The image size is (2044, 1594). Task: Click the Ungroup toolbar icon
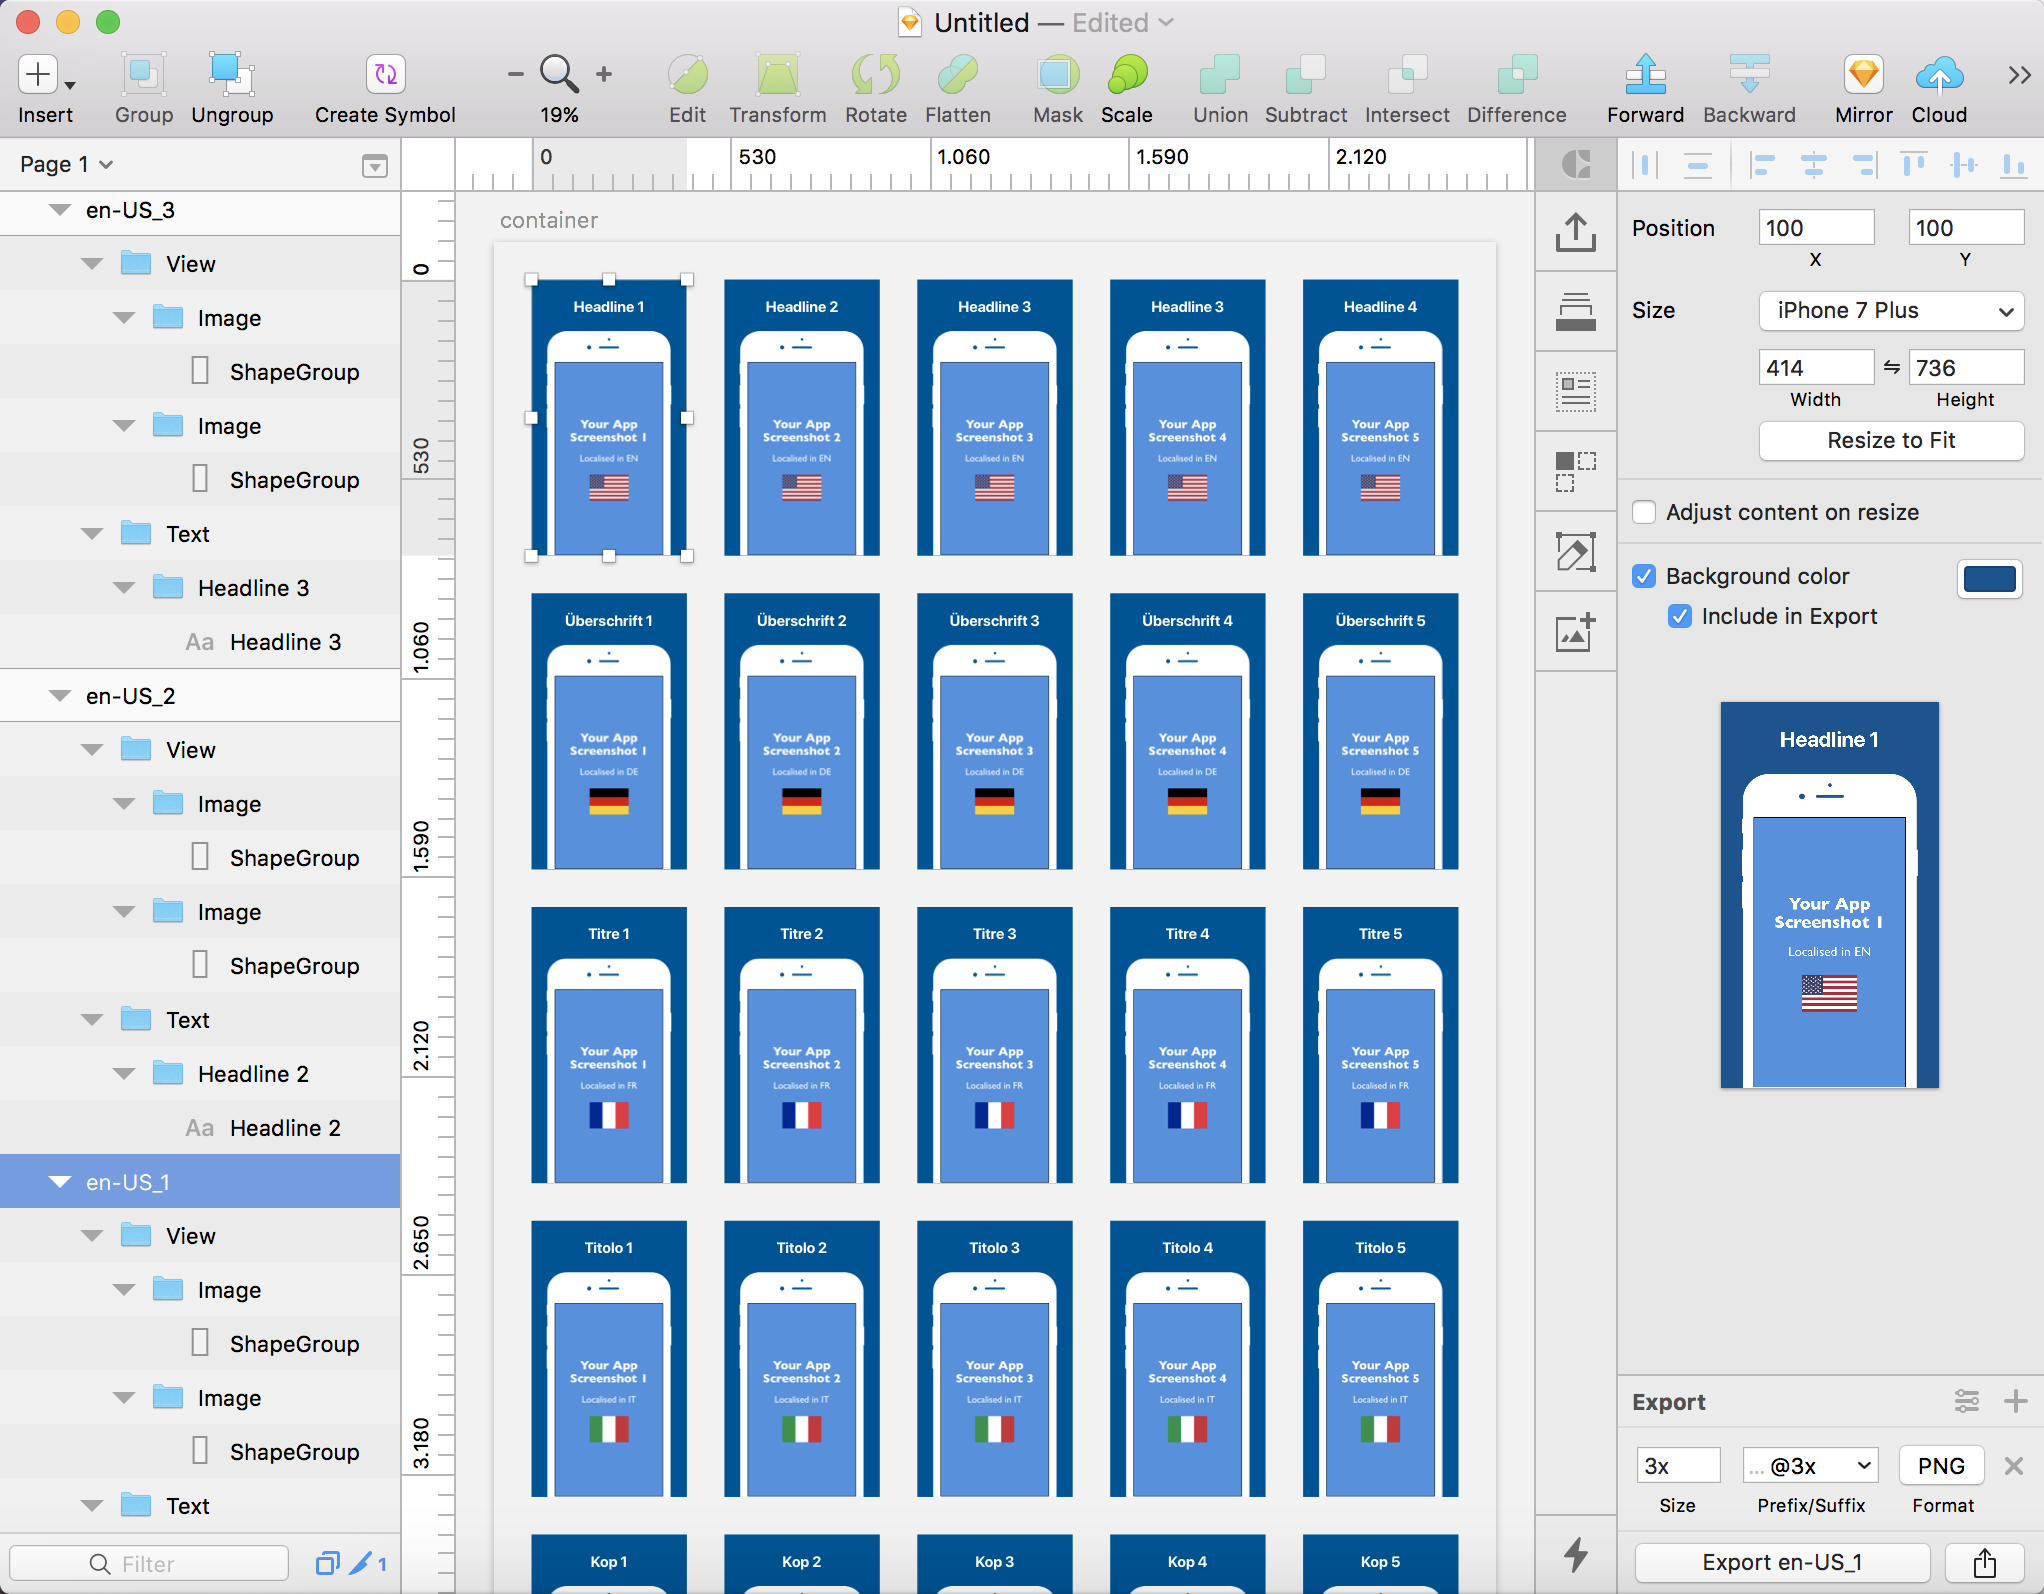point(231,75)
